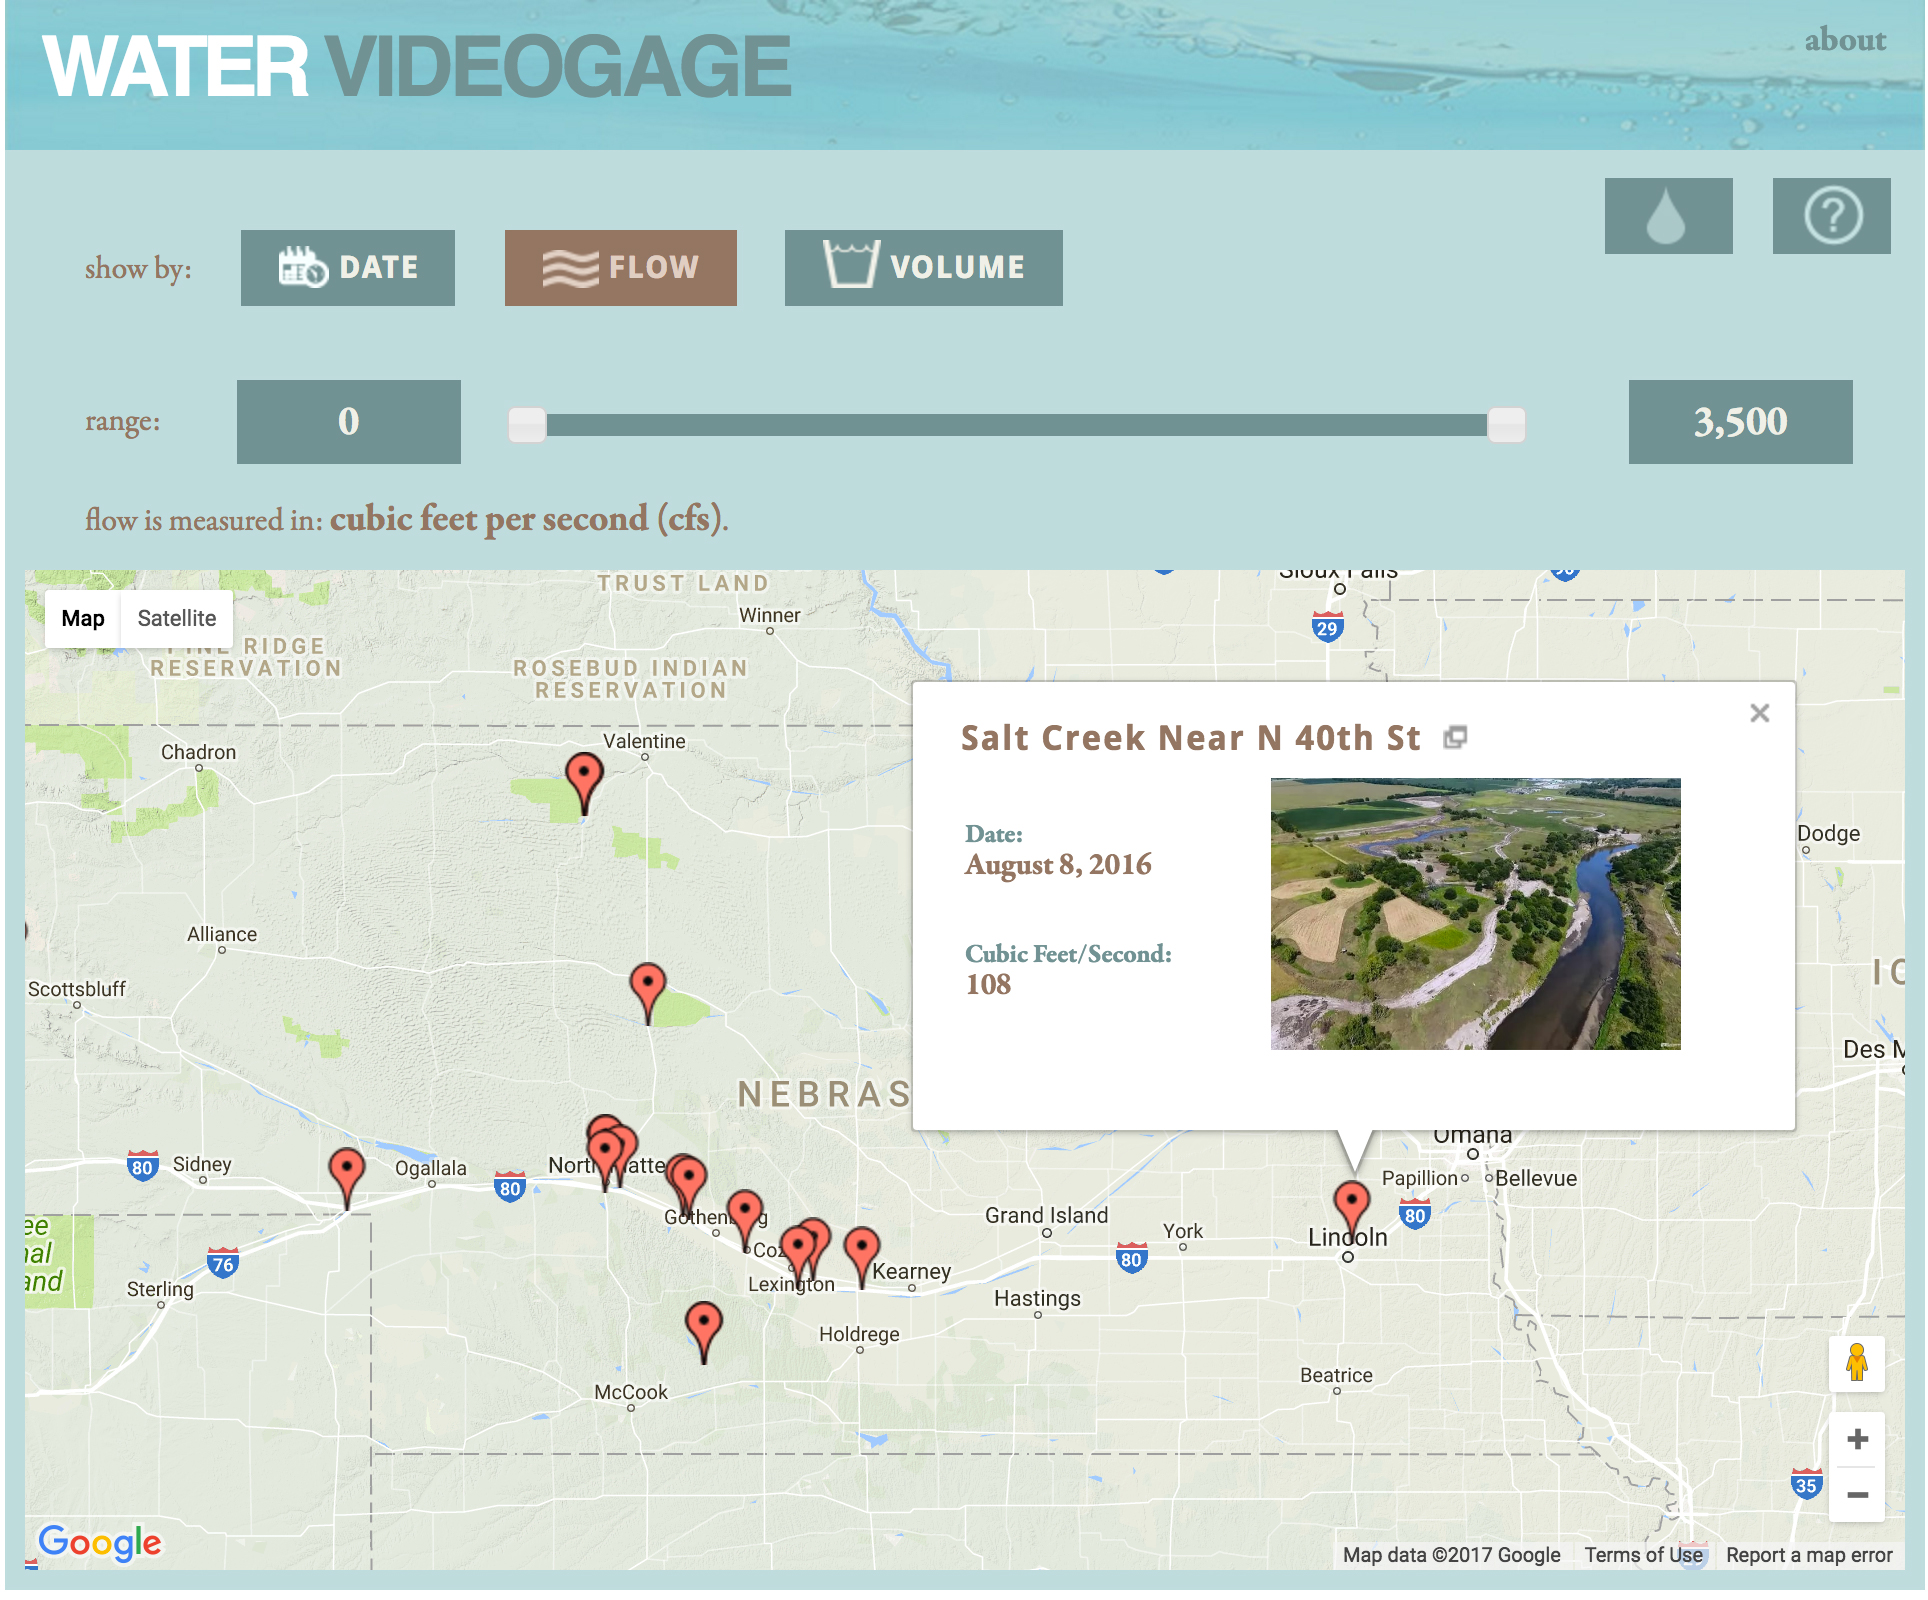This screenshot has width=1928, height=1600.
Task: Open the about page link
Action: 1845,40
